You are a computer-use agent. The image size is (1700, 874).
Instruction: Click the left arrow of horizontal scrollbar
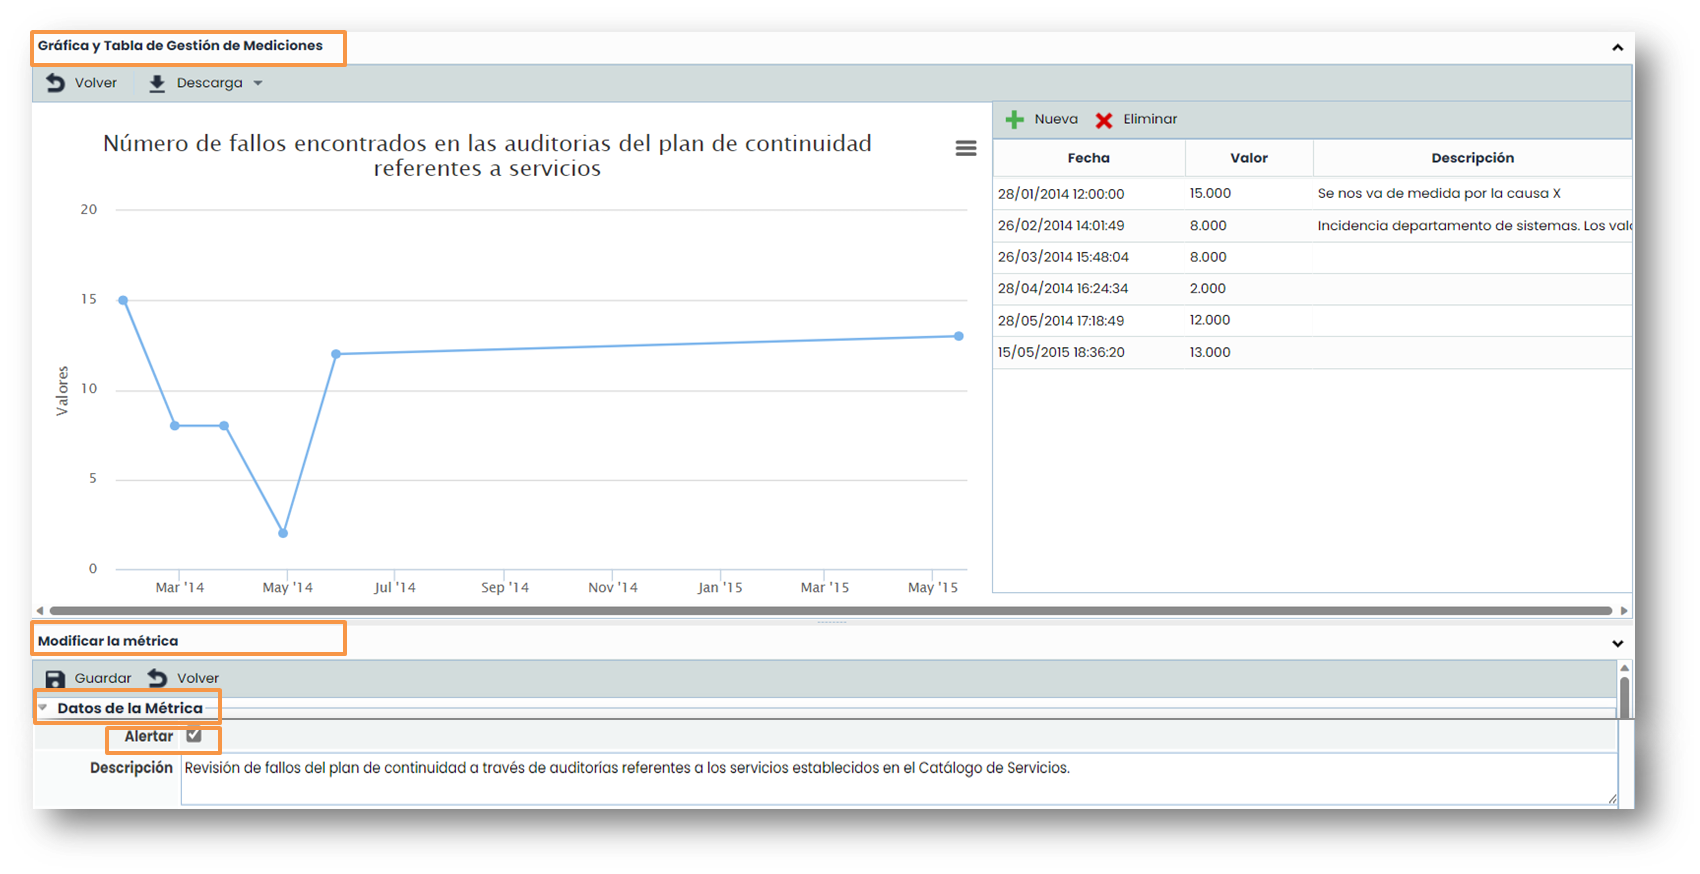click(40, 610)
